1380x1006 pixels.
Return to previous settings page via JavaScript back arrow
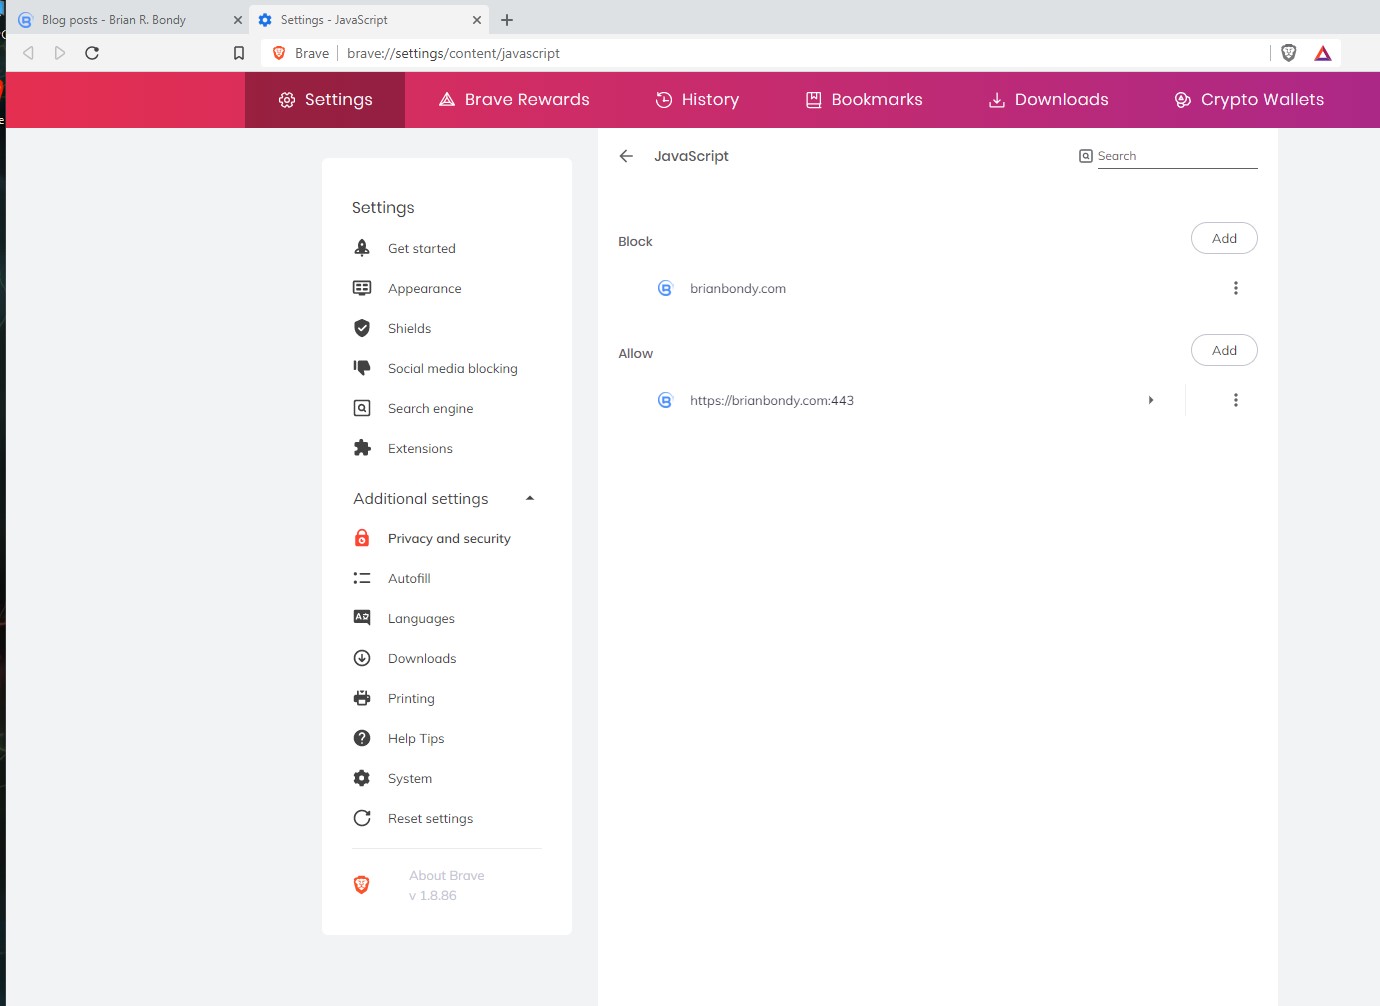(x=626, y=156)
